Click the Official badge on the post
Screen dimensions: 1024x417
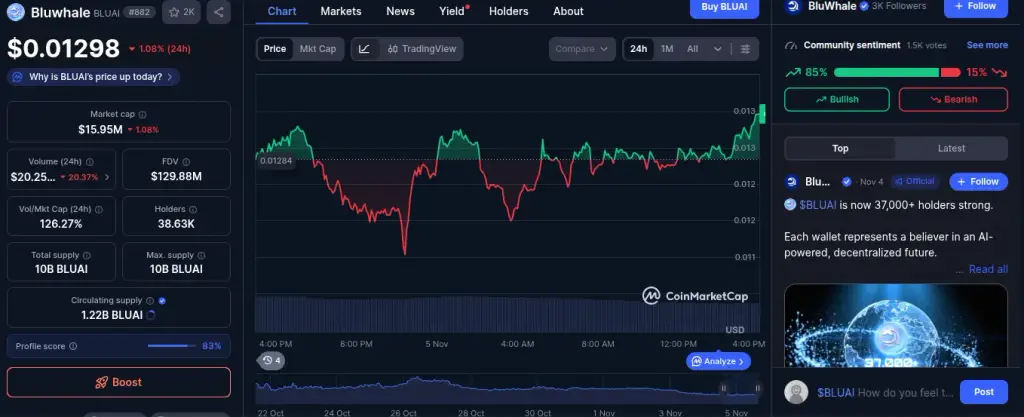tap(914, 181)
